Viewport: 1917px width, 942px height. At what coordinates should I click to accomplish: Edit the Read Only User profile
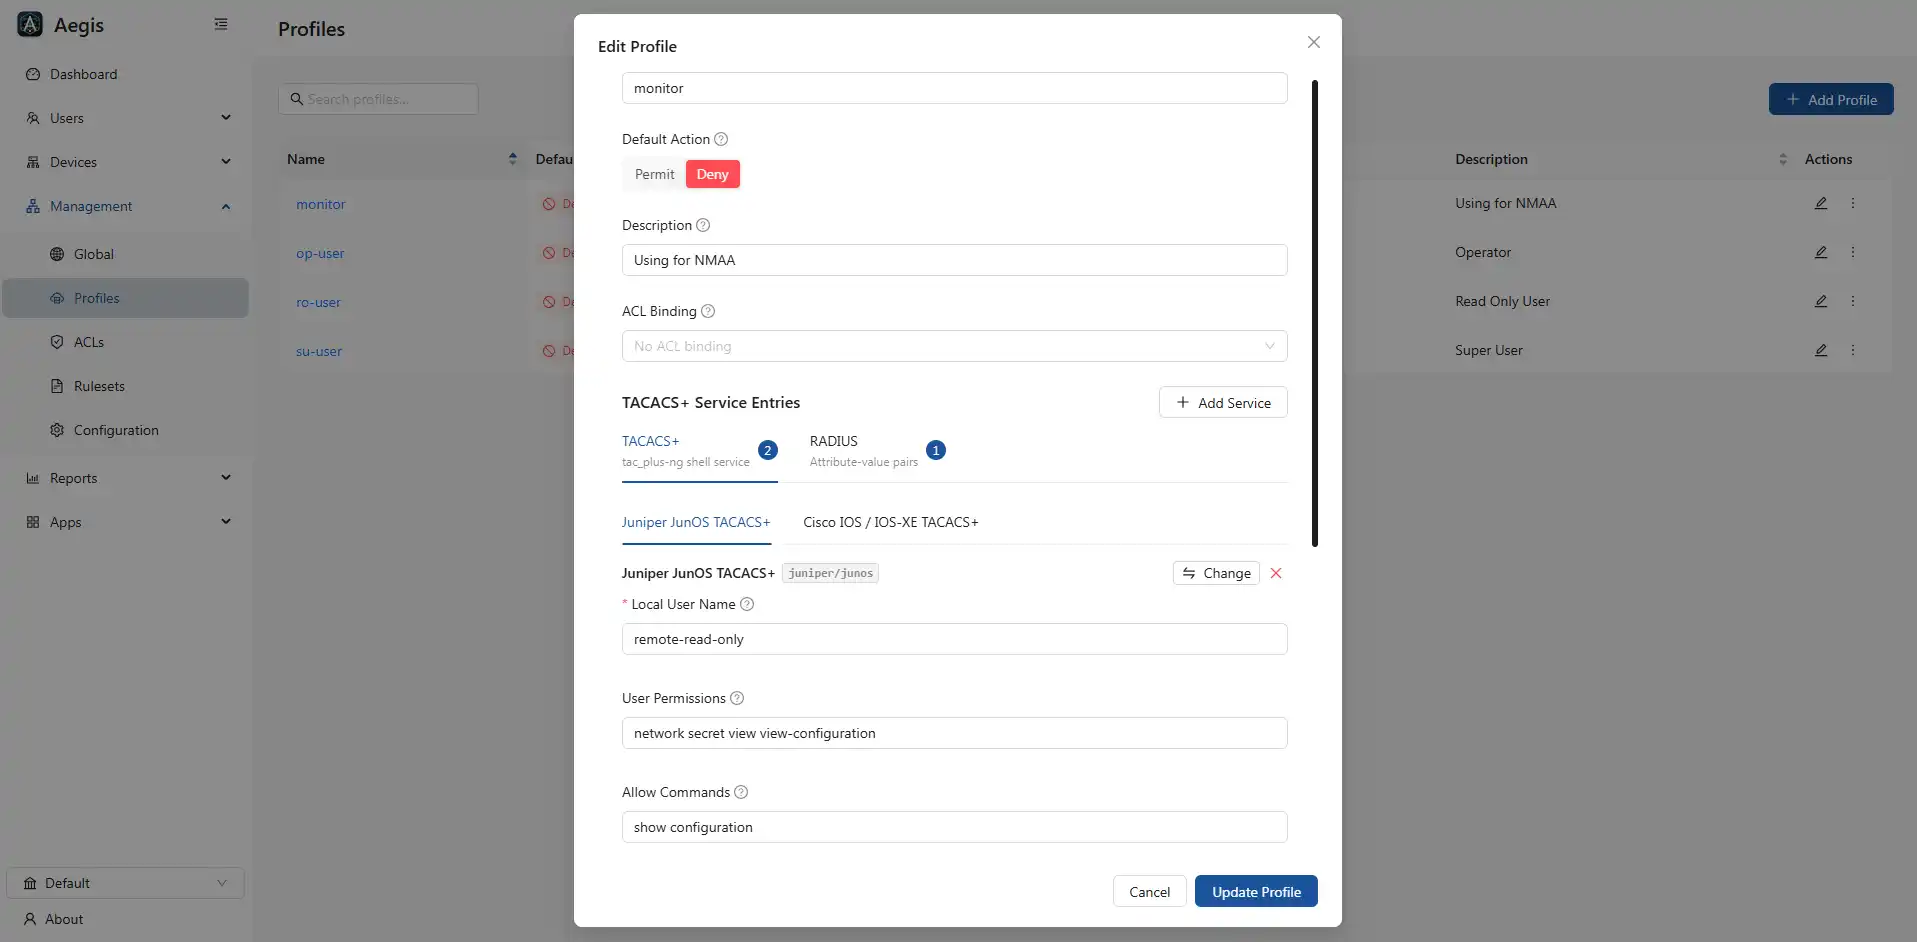click(1821, 301)
